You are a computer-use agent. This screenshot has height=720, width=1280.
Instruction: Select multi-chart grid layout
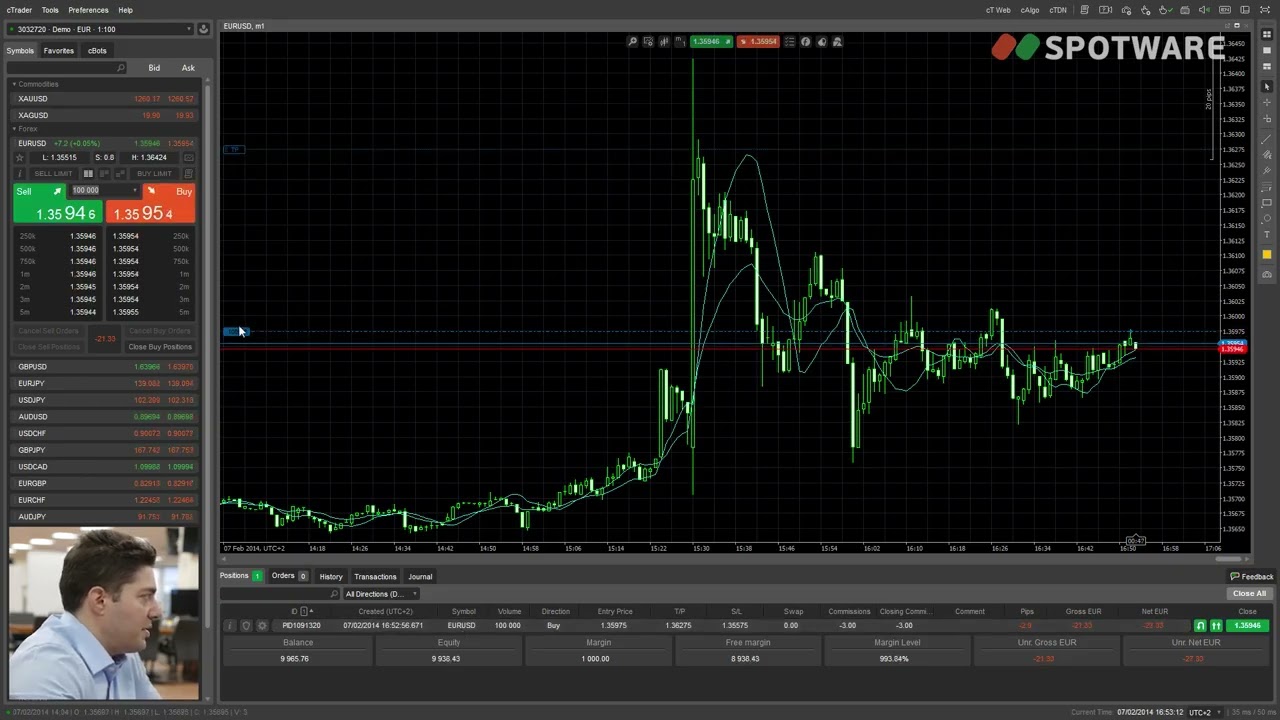tap(1267, 35)
